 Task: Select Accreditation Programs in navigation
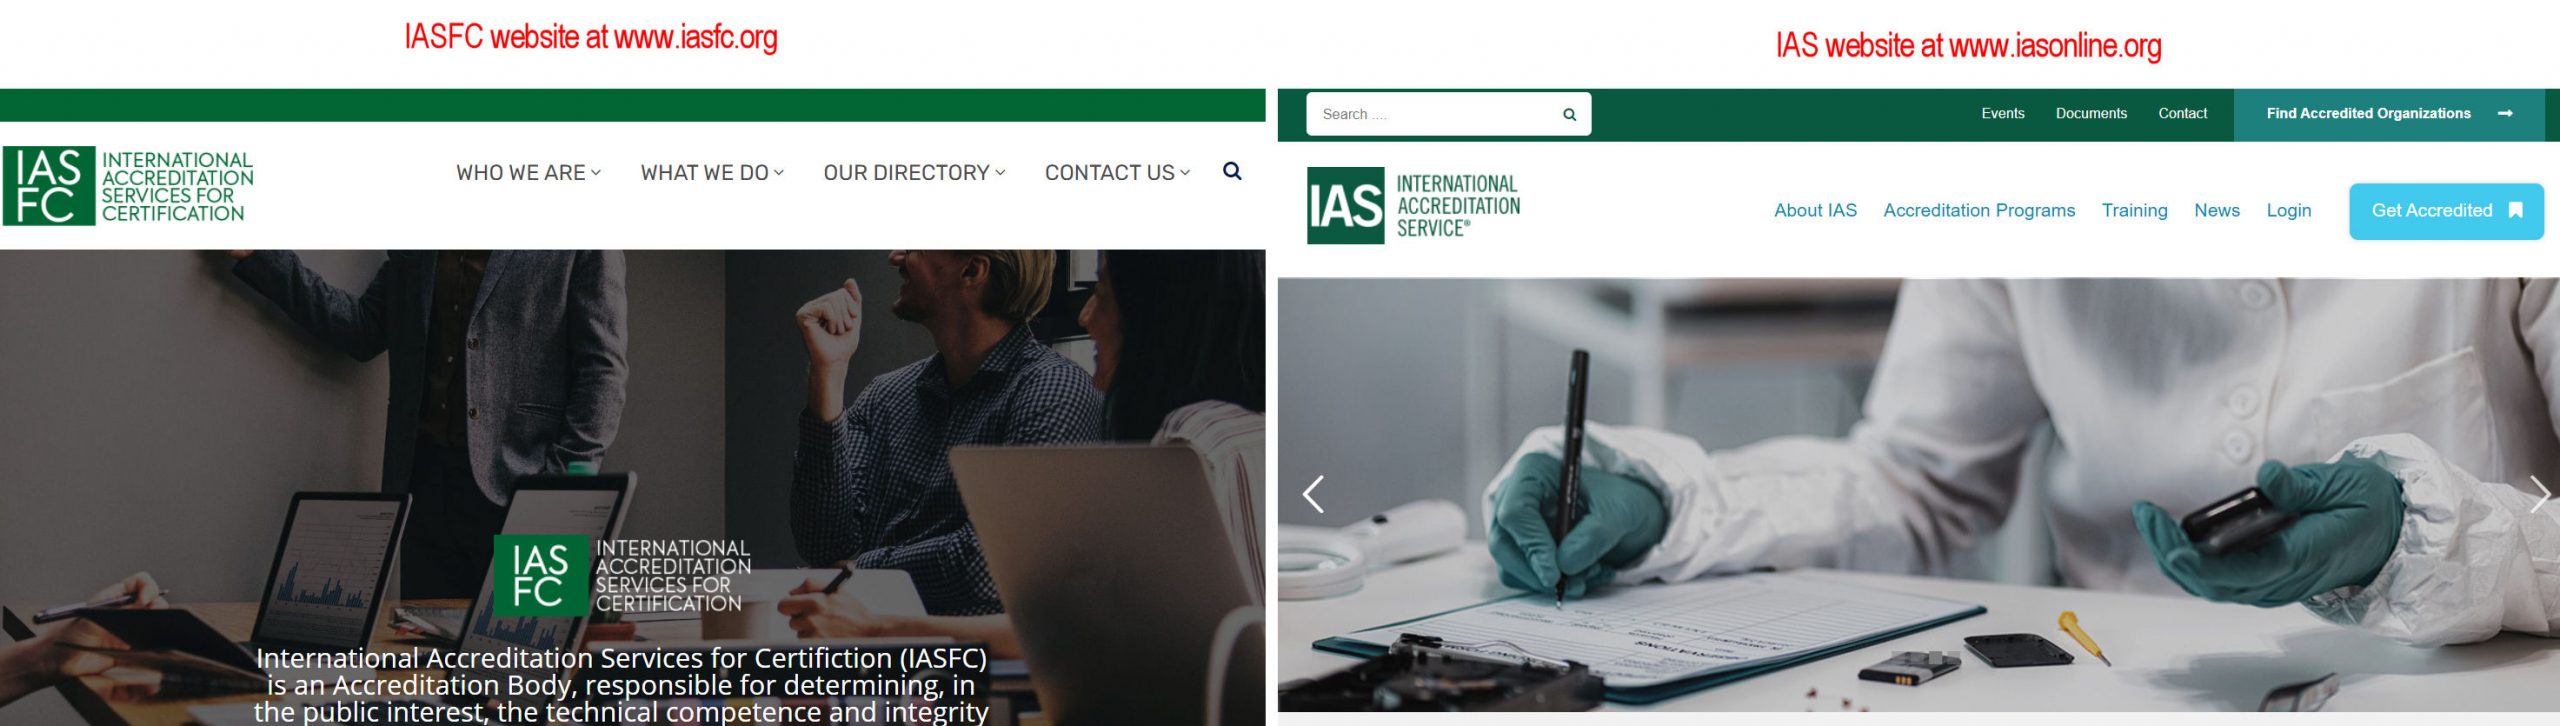[x=1979, y=210]
